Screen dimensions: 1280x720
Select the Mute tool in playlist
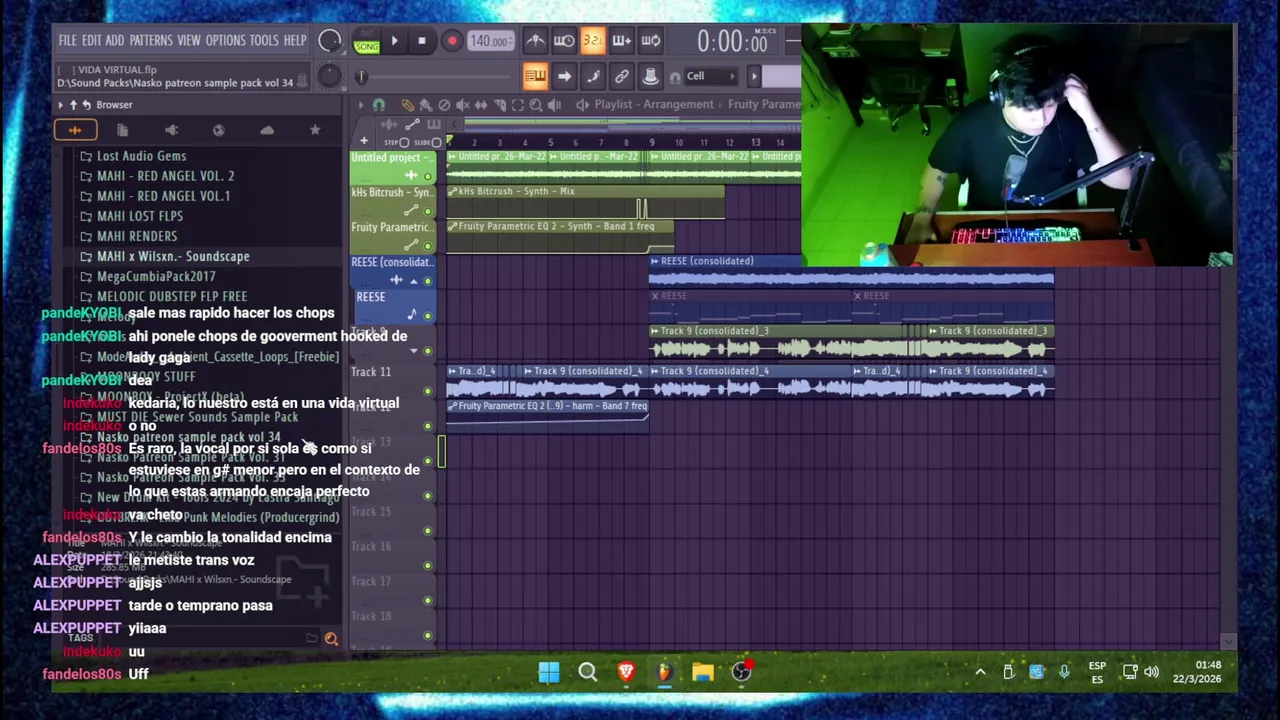coord(462,105)
